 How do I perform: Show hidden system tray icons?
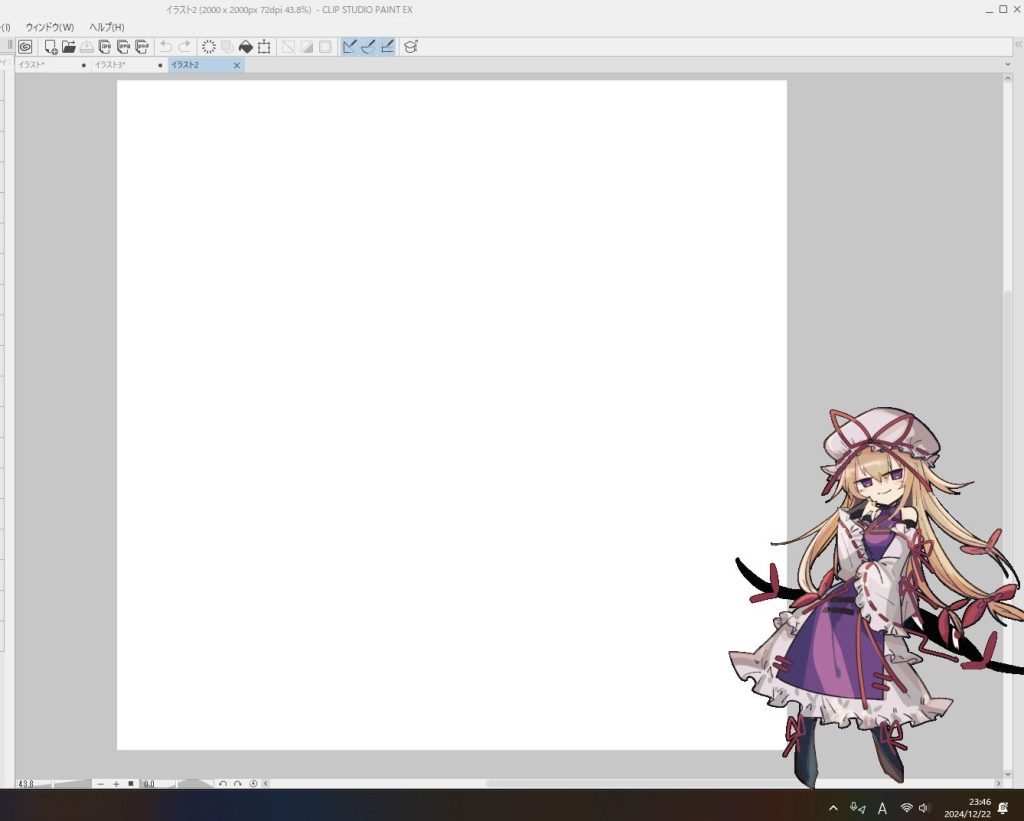(833, 807)
